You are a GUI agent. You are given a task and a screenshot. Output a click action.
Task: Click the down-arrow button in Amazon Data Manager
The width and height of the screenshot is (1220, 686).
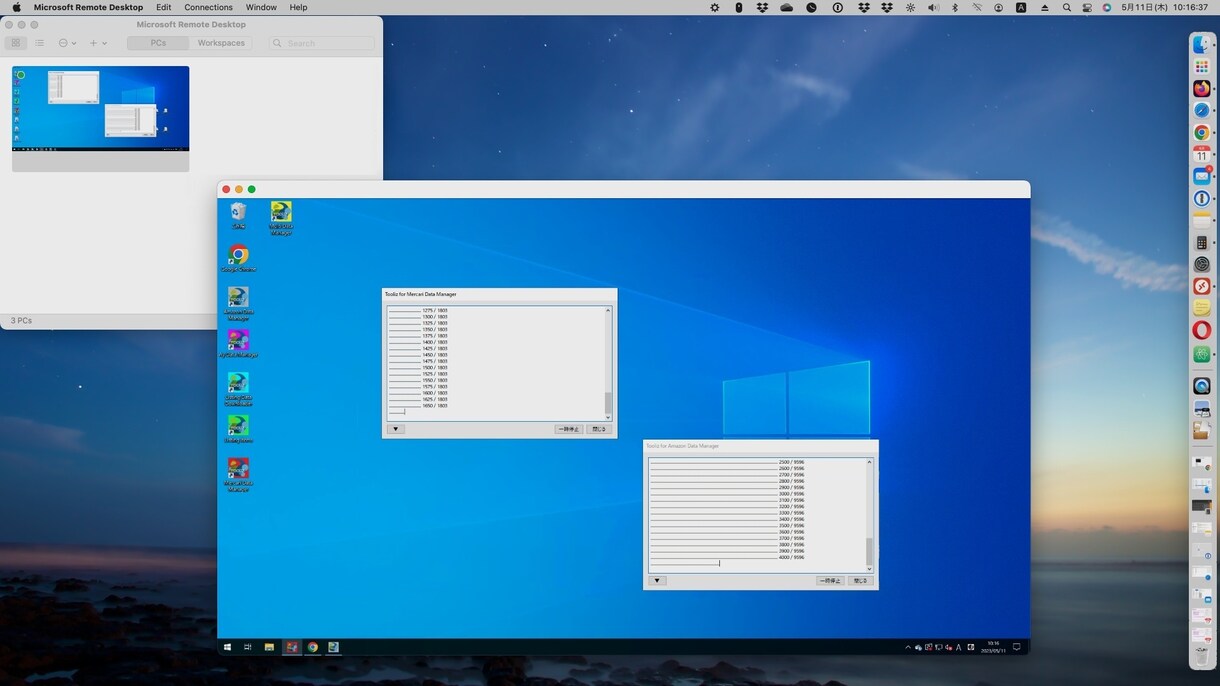click(x=657, y=580)
